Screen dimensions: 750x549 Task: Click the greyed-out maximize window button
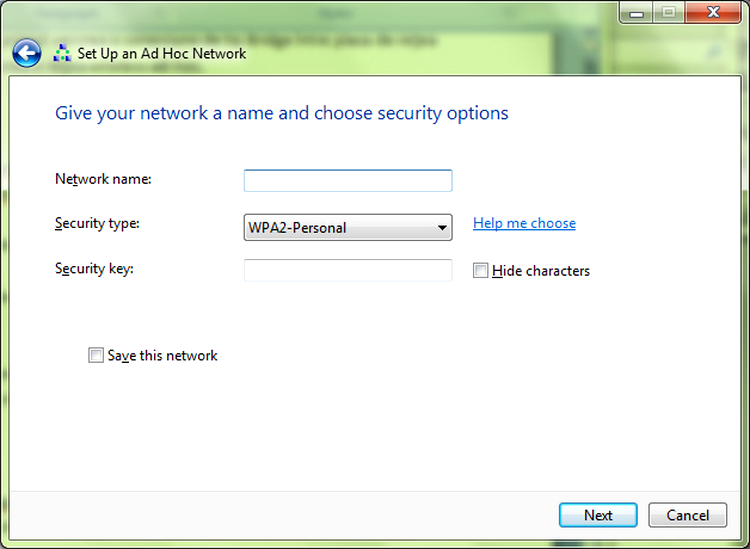pyautogui.click(x=669, y=12)
